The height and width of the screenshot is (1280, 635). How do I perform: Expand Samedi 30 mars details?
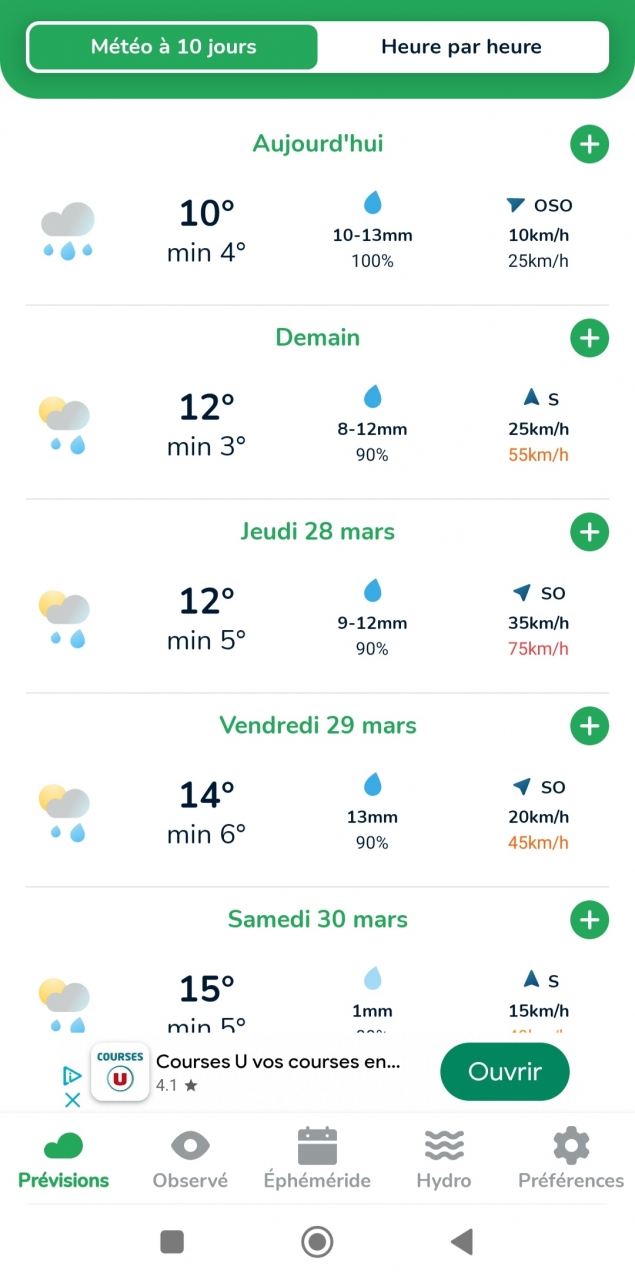pos(589,920)
